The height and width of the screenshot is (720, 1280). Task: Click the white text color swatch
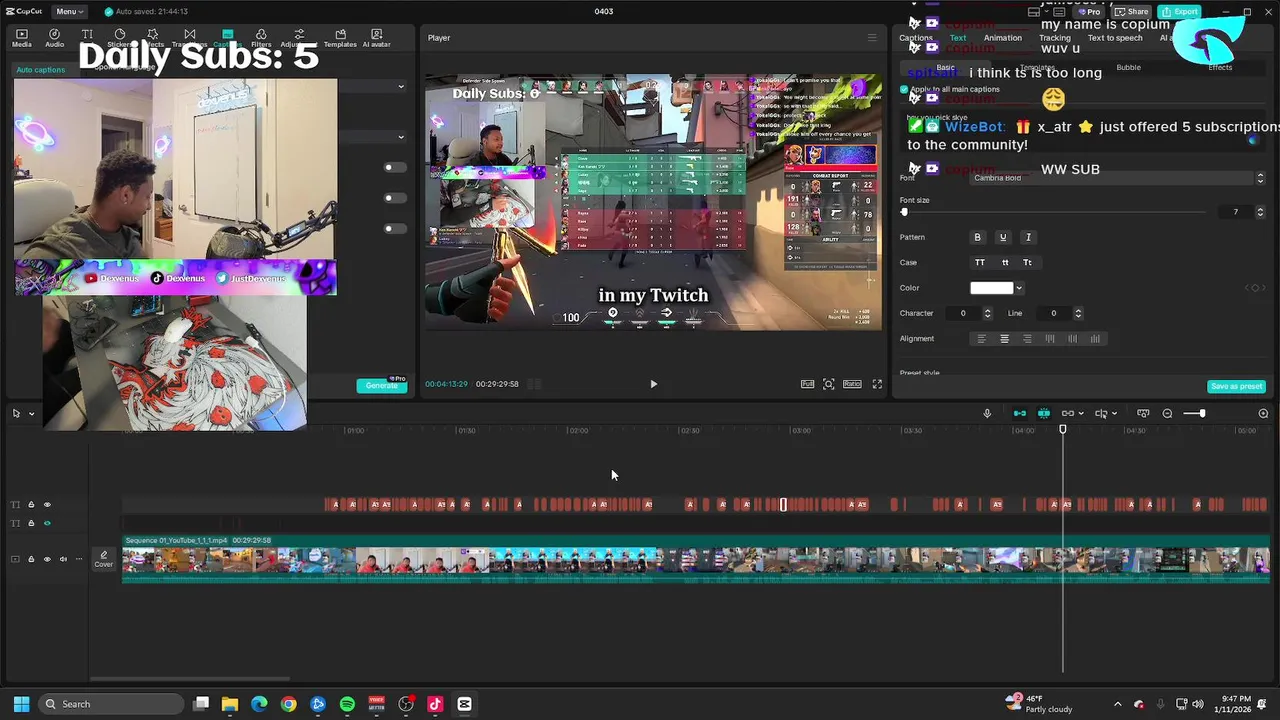(x=991, y=288)
